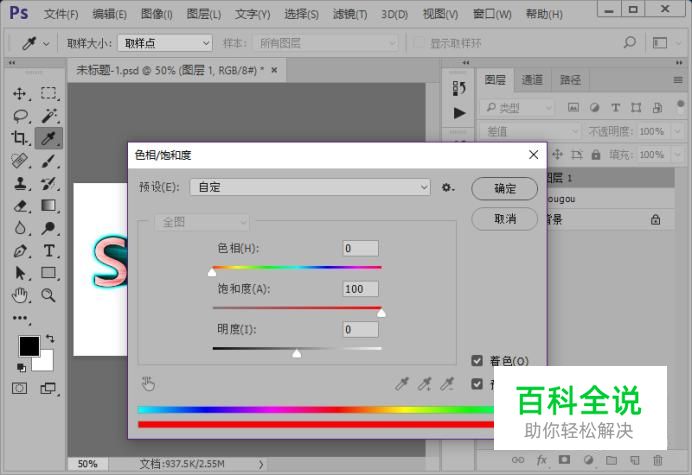Expand the opacity dropdown arrow
This screenshot has width=692, height=475.
(677, 131)
